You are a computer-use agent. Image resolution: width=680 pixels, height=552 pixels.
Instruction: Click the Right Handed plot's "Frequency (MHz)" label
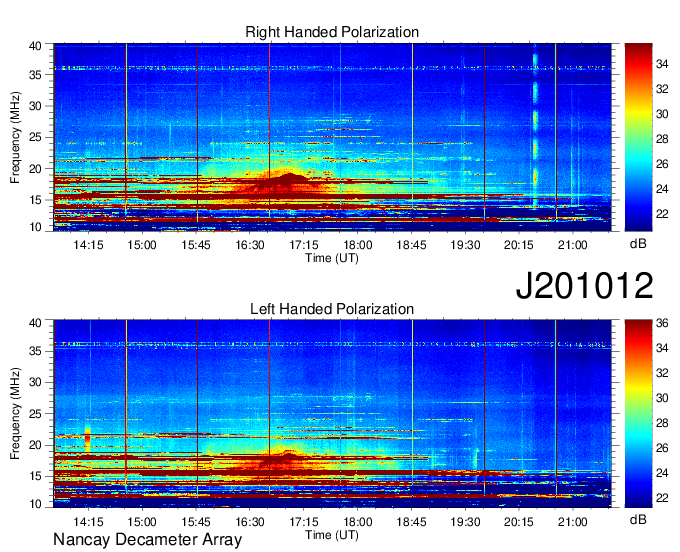pos(16,137)
